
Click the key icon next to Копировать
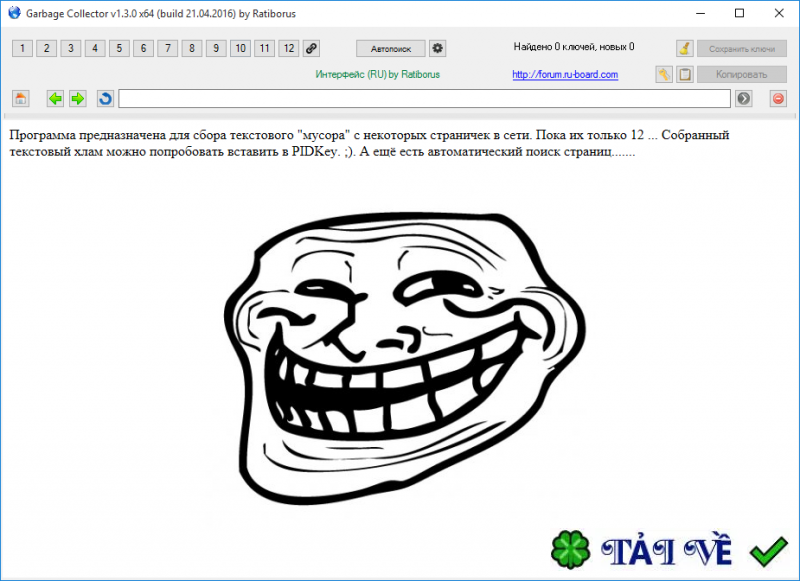coord(662,74)
